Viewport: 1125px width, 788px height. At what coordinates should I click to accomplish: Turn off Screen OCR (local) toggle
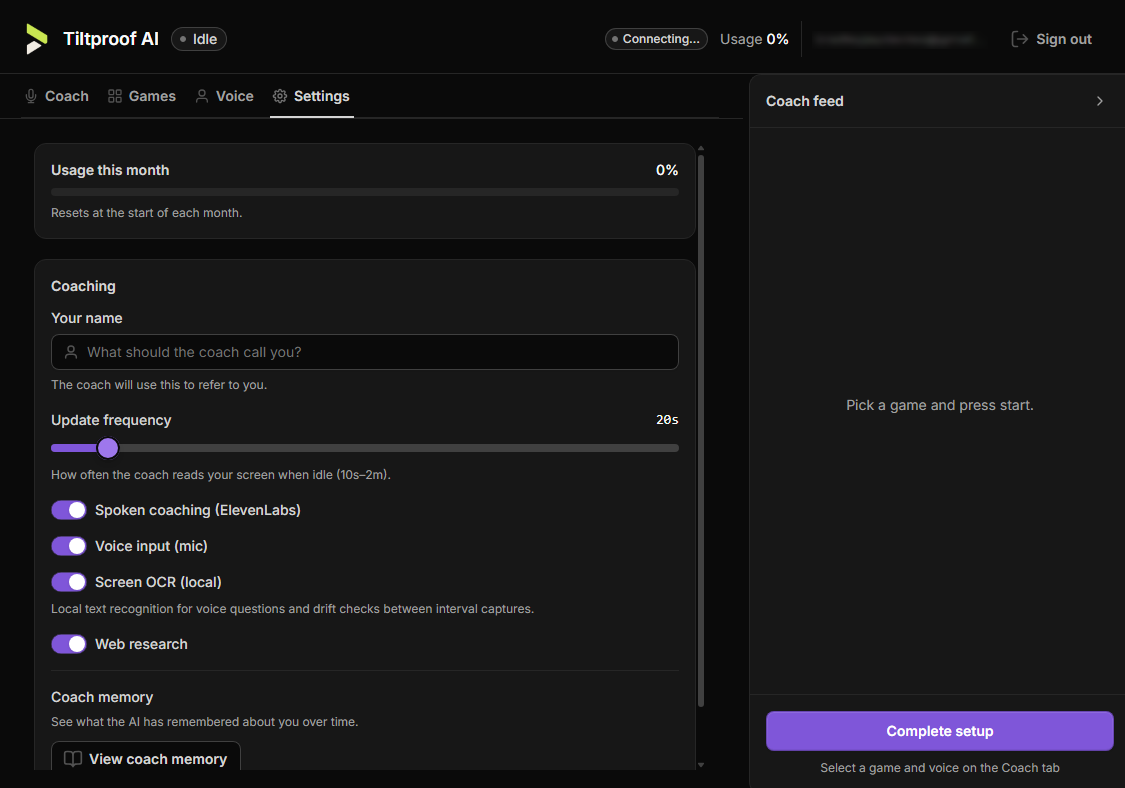click(69, 582)
